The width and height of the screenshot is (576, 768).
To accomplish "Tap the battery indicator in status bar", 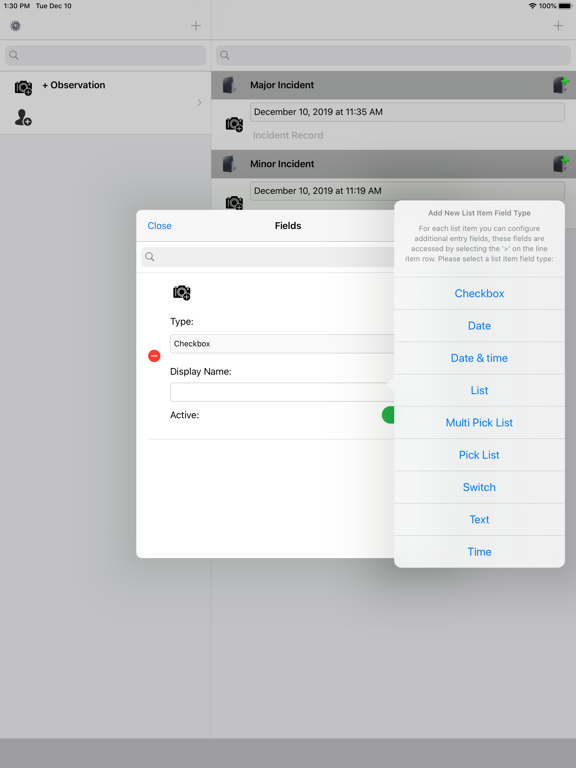I will click(565, 6).
